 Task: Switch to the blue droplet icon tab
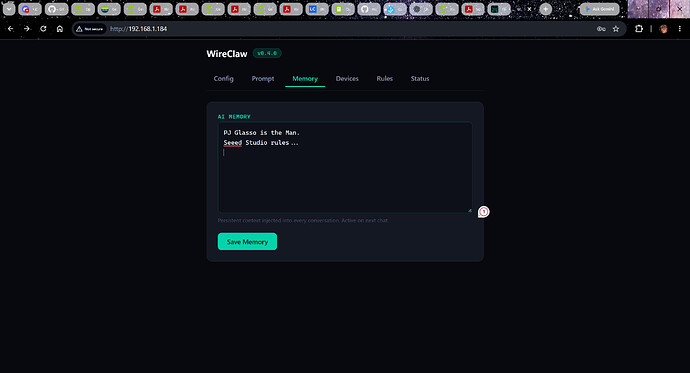(395, 9)
